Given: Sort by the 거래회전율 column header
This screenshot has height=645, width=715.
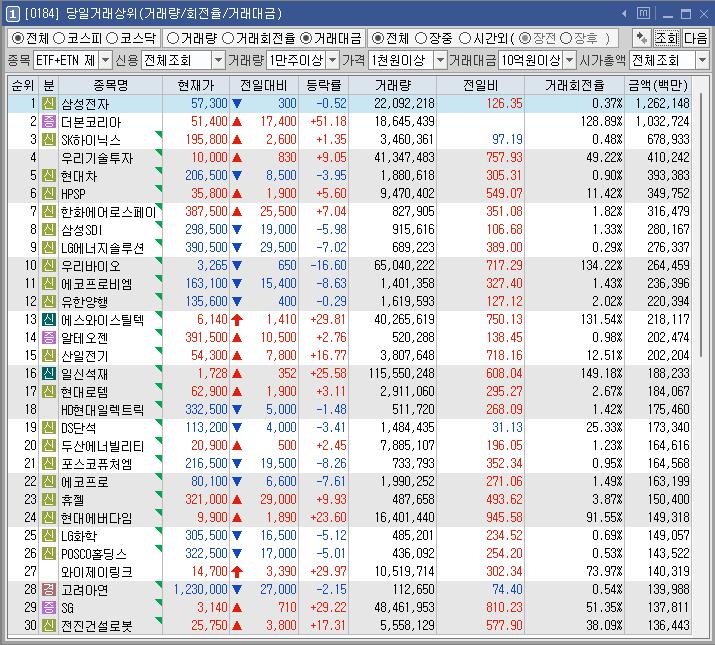Looking at the screenshot, I should (x=575, y=85).
